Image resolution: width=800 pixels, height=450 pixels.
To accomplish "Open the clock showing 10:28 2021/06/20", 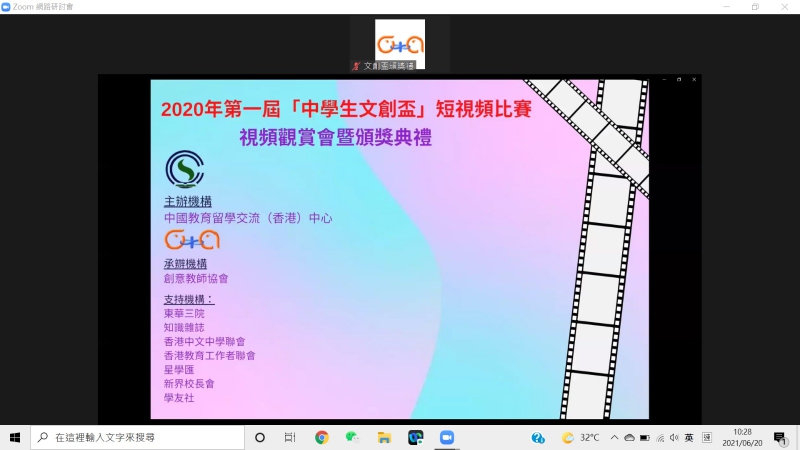I will click(742, 438).
